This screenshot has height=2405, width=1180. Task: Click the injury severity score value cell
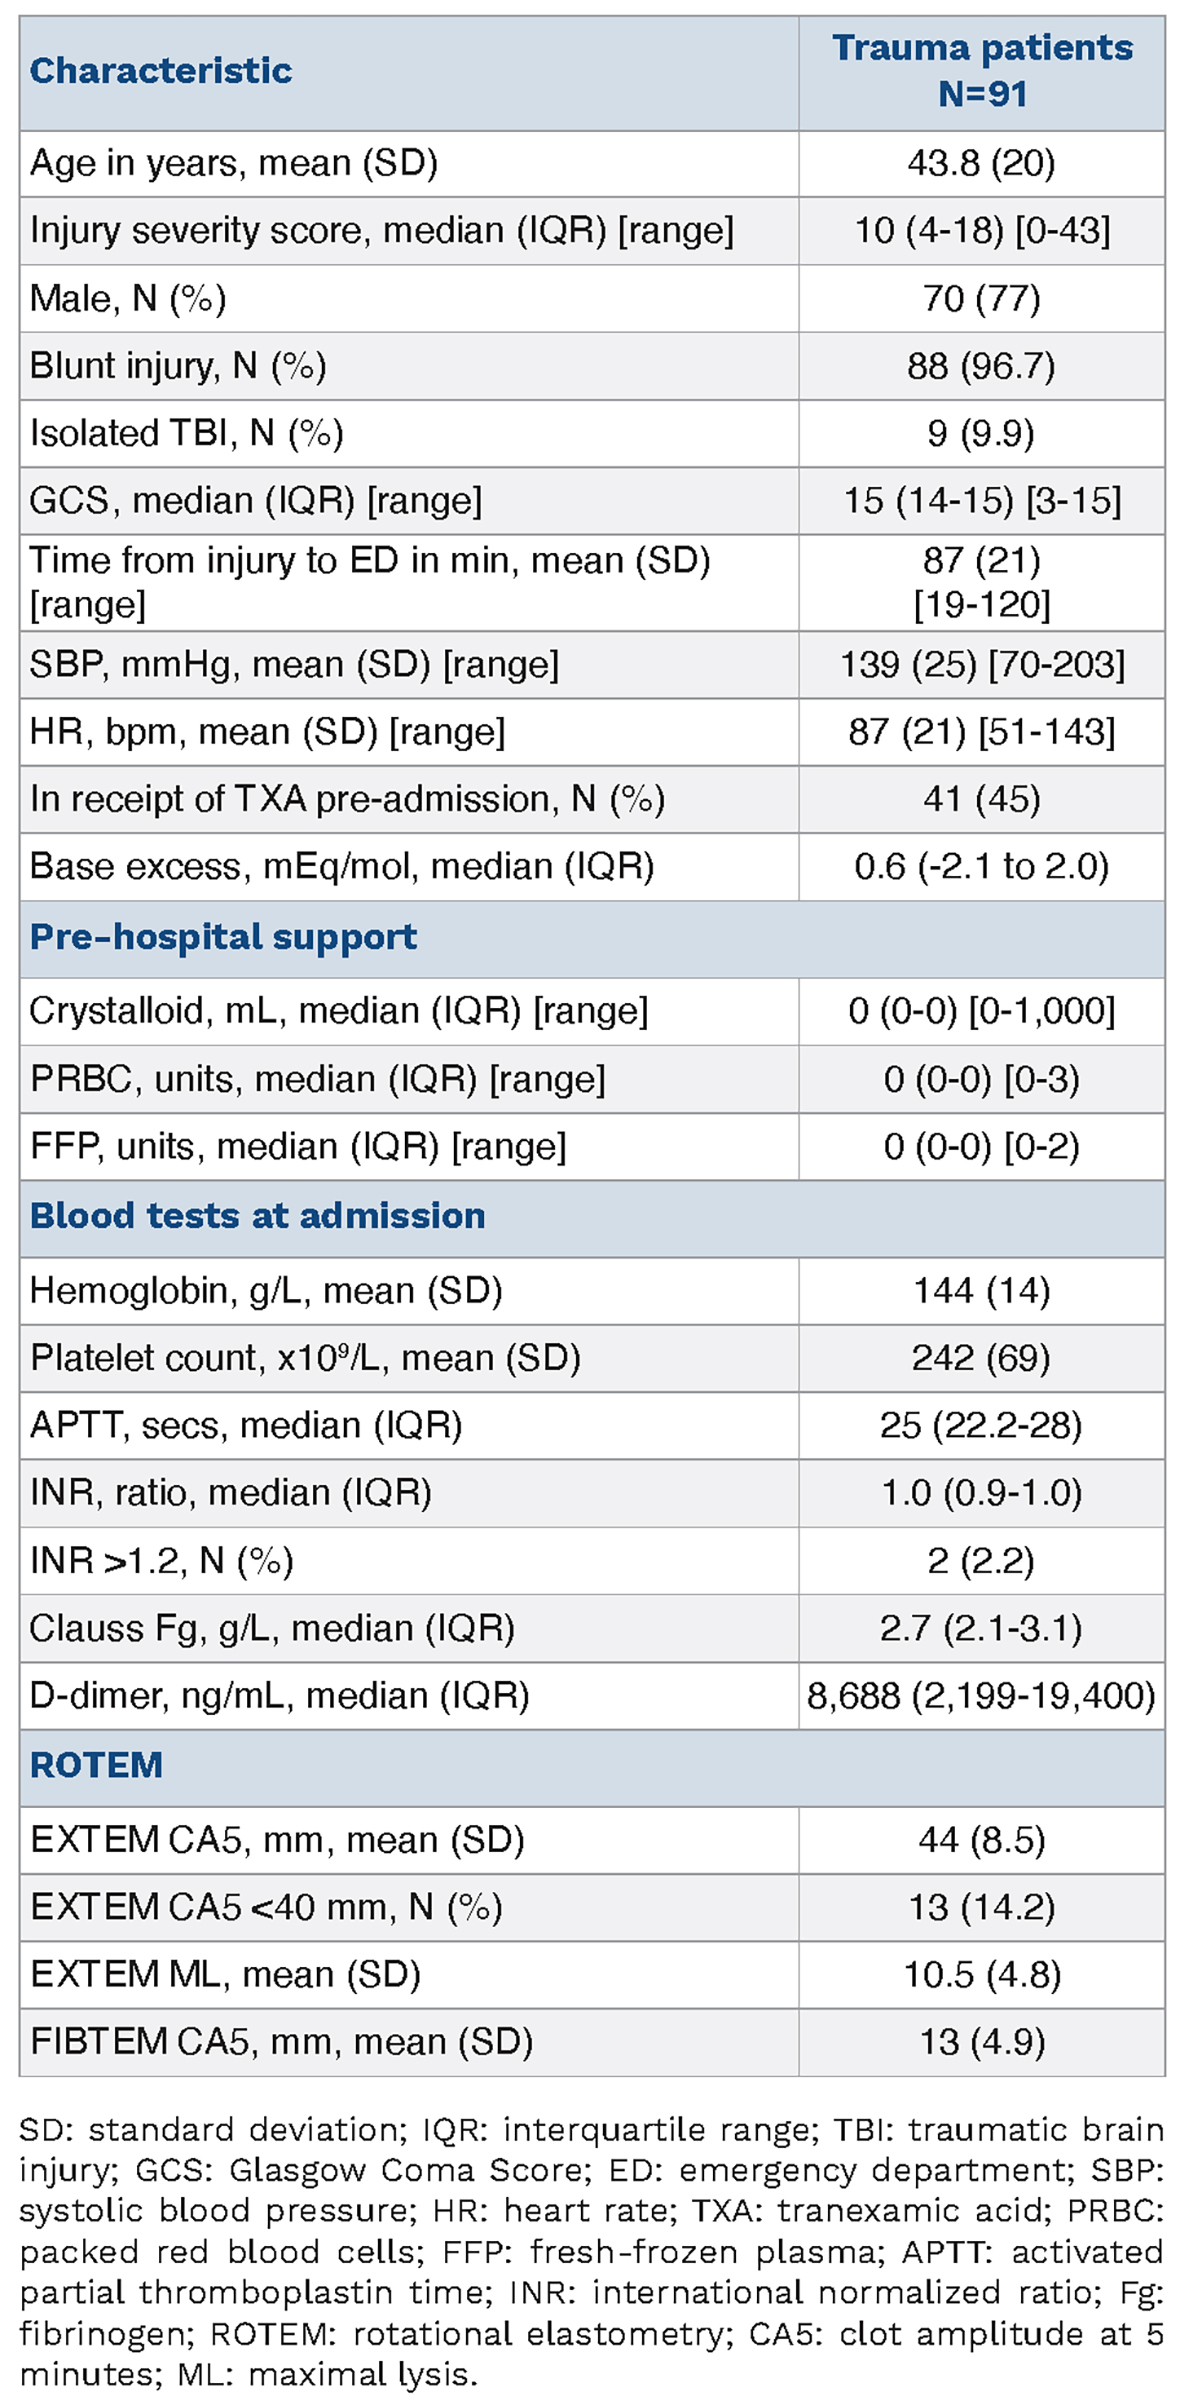(982, 231)
